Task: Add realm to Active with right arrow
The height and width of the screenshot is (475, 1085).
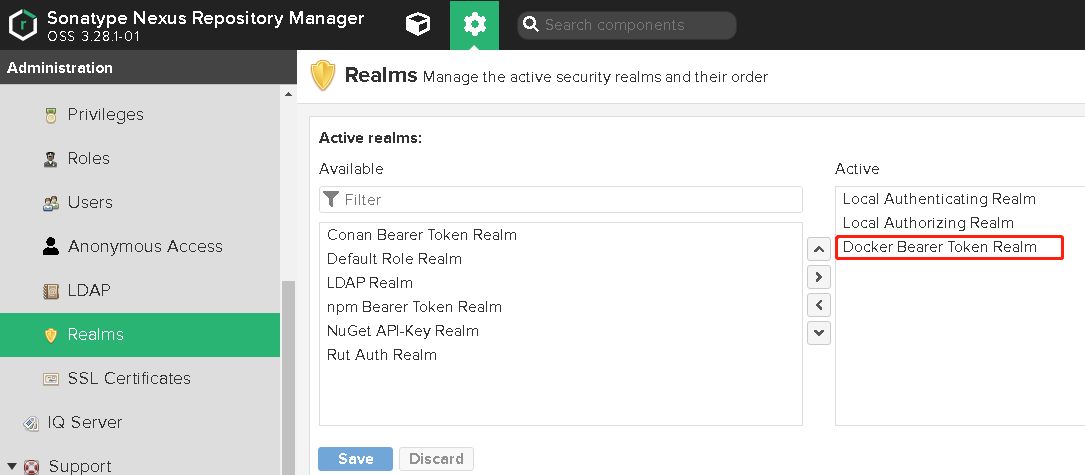Action: (x=818, y=277)
